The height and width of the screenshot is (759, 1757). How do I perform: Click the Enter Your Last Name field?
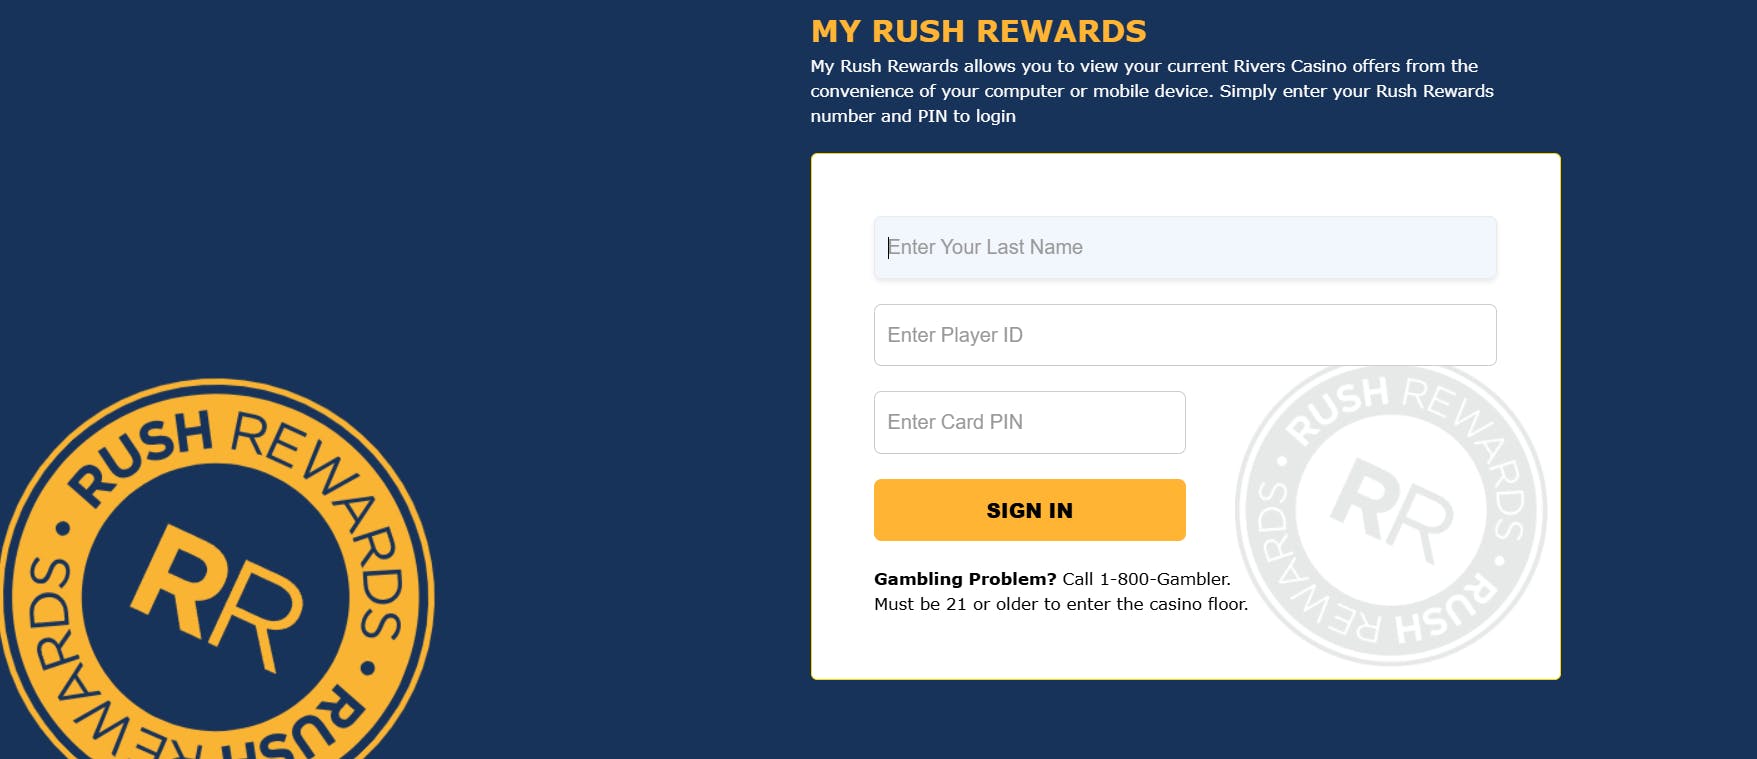click(1185, 247)
